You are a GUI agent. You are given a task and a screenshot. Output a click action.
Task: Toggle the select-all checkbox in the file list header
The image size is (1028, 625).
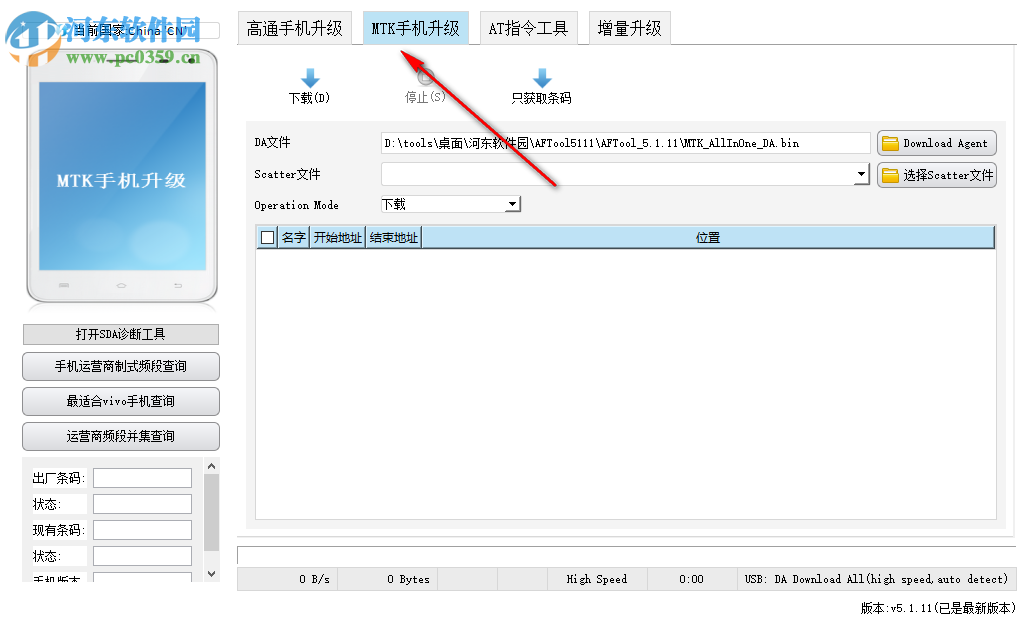pos(268,237)
